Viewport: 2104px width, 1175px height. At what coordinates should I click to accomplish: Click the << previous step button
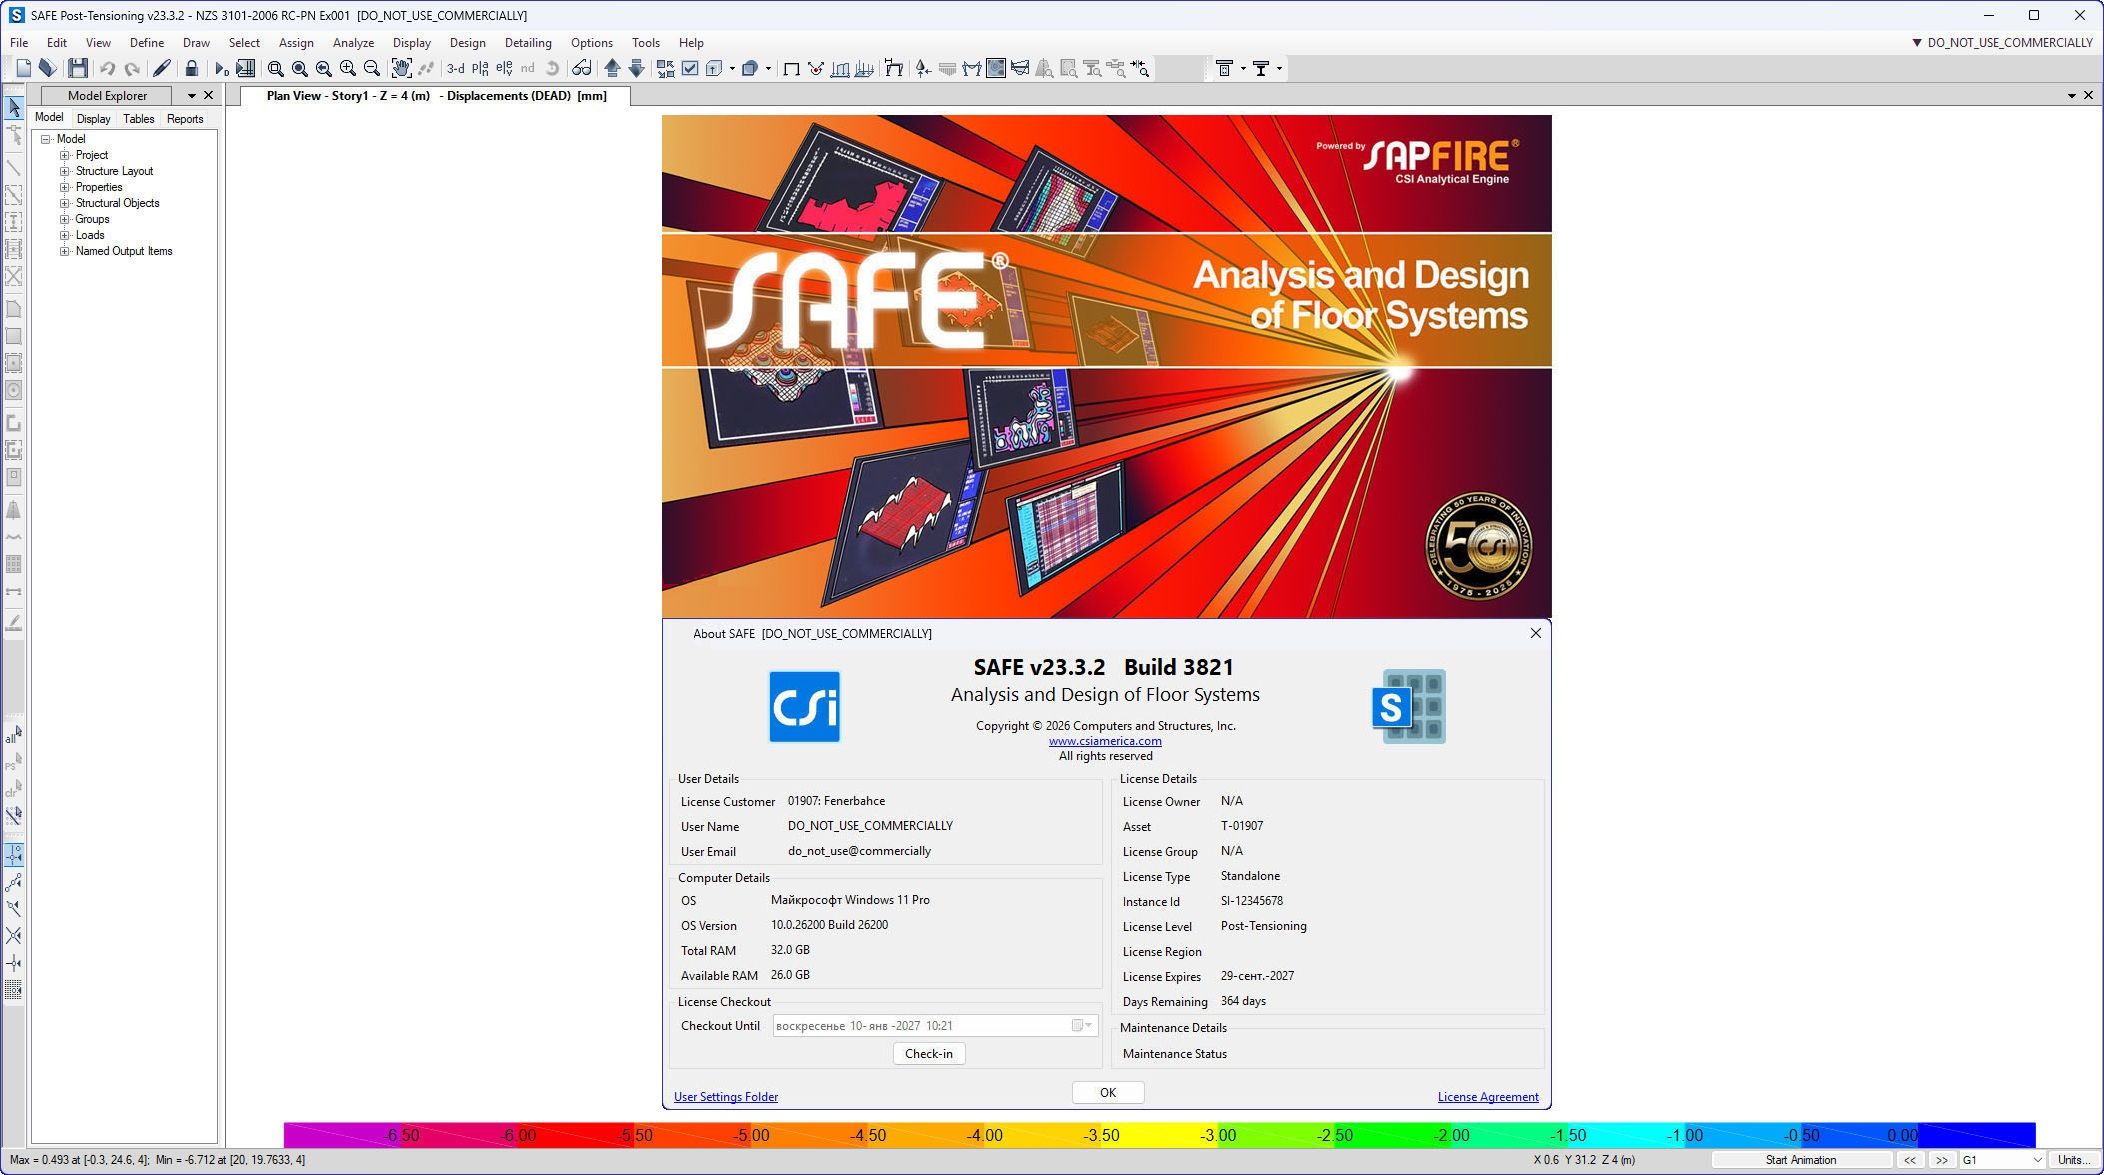1910,1160
